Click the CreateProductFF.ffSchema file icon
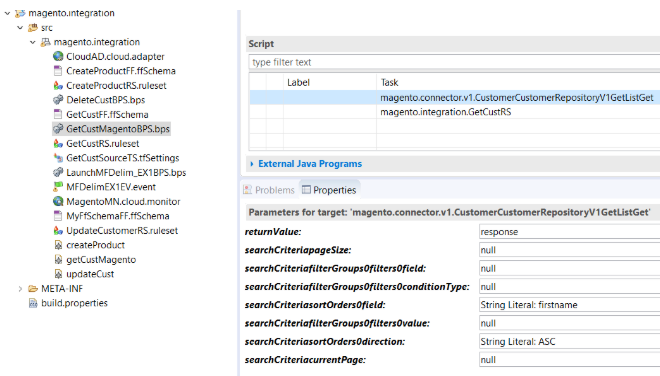This screenshot has width=660, height=376. point(58,71)
